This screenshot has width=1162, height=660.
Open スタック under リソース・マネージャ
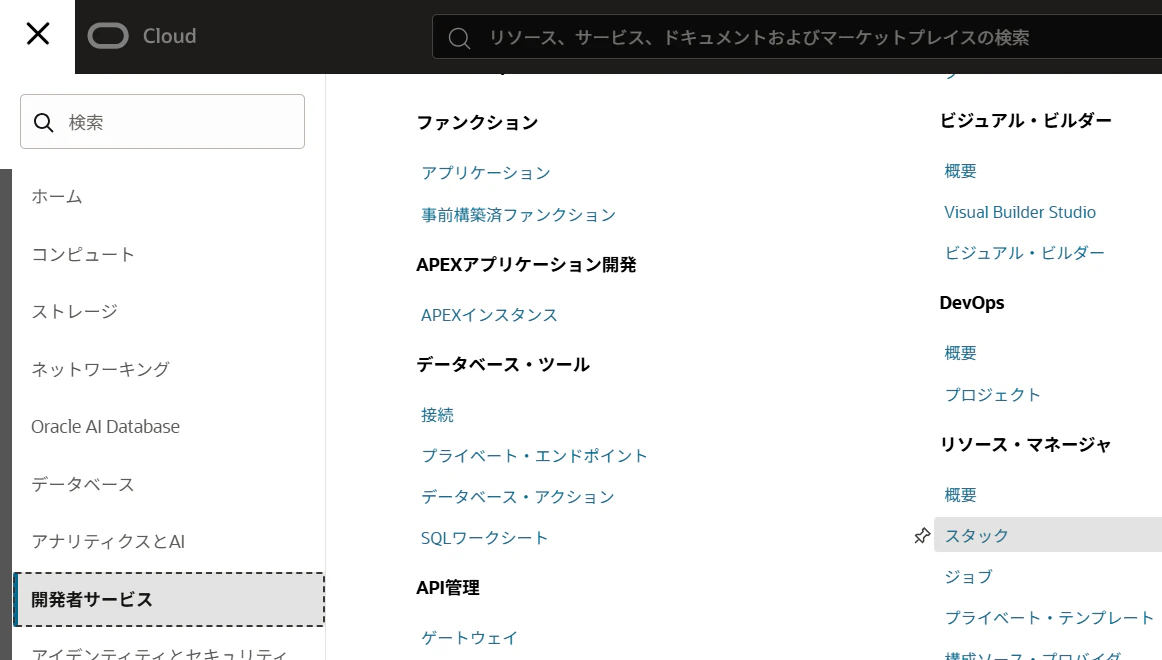[x=1048, y=535]
